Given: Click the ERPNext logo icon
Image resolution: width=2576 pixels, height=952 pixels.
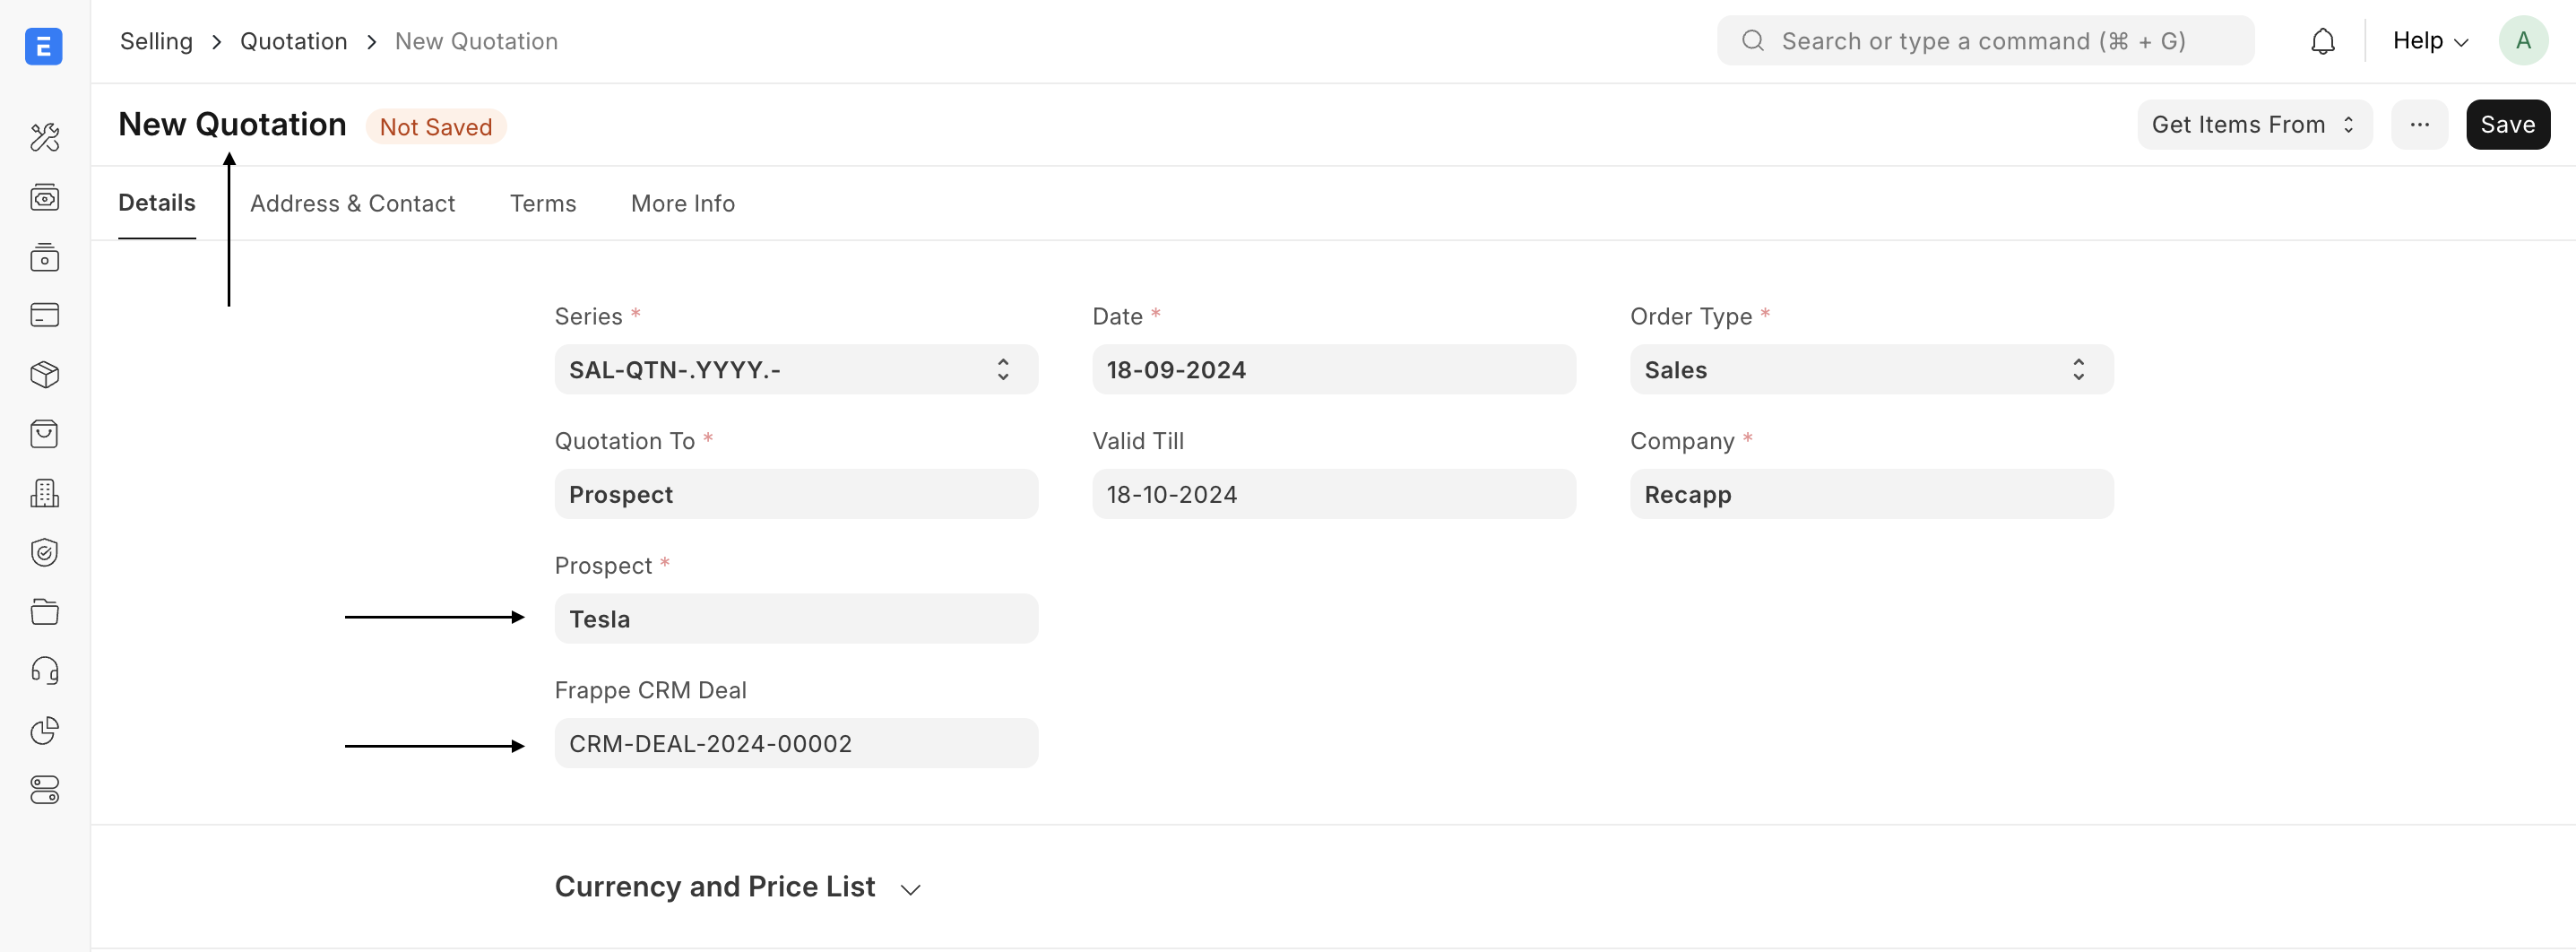Looking at the screenshot, I should coord(43,46).
